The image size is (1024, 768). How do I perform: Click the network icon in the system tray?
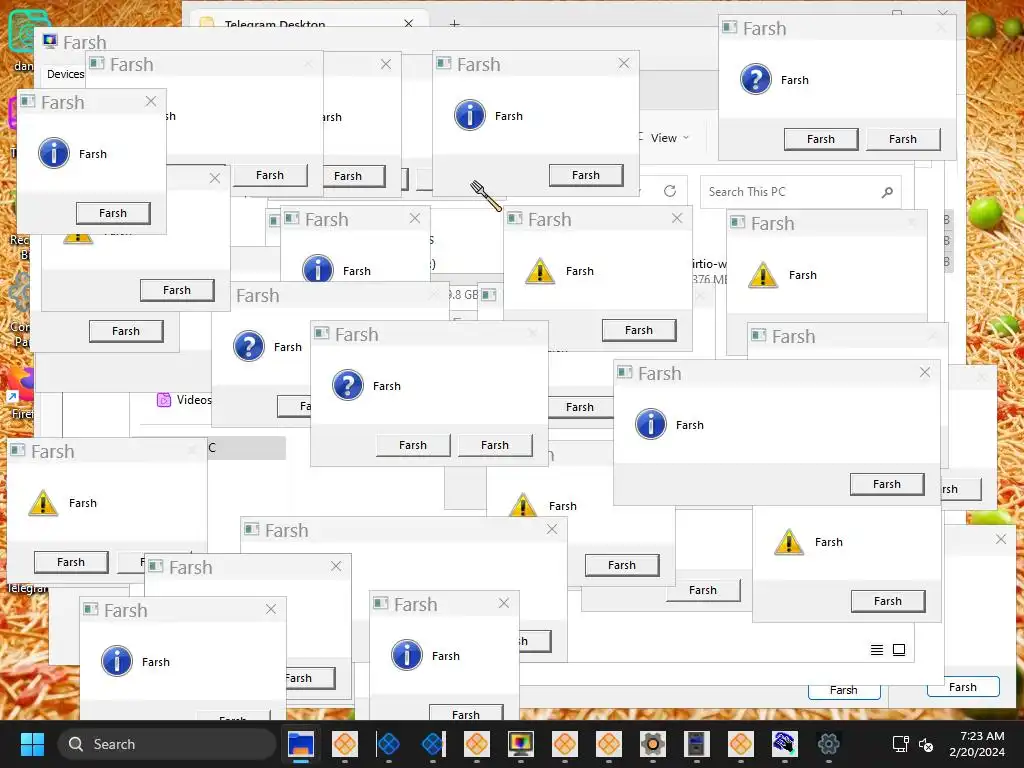(x=901, y=743)
